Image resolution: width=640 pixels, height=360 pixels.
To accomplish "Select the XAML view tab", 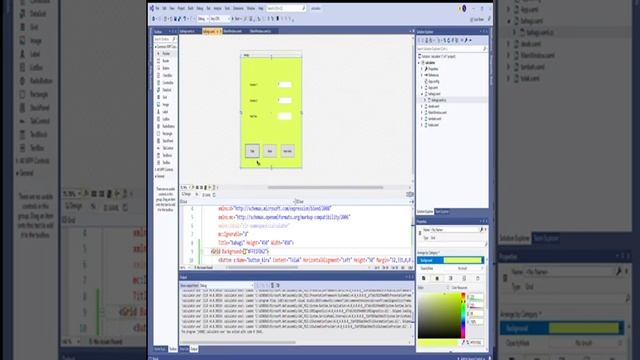I will (207, 195).
